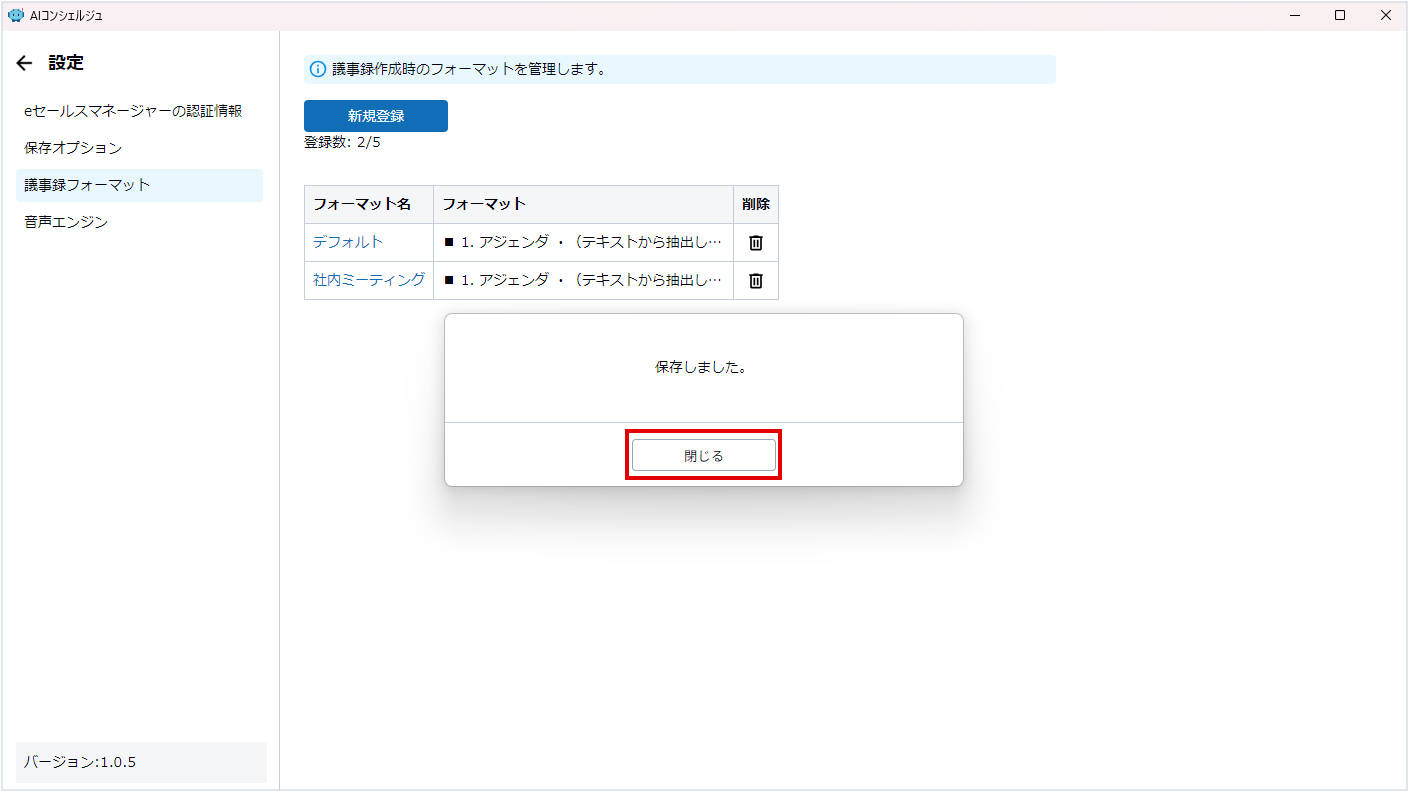Click the format text in the 社内ミーティング row

(x=582, y=281)
